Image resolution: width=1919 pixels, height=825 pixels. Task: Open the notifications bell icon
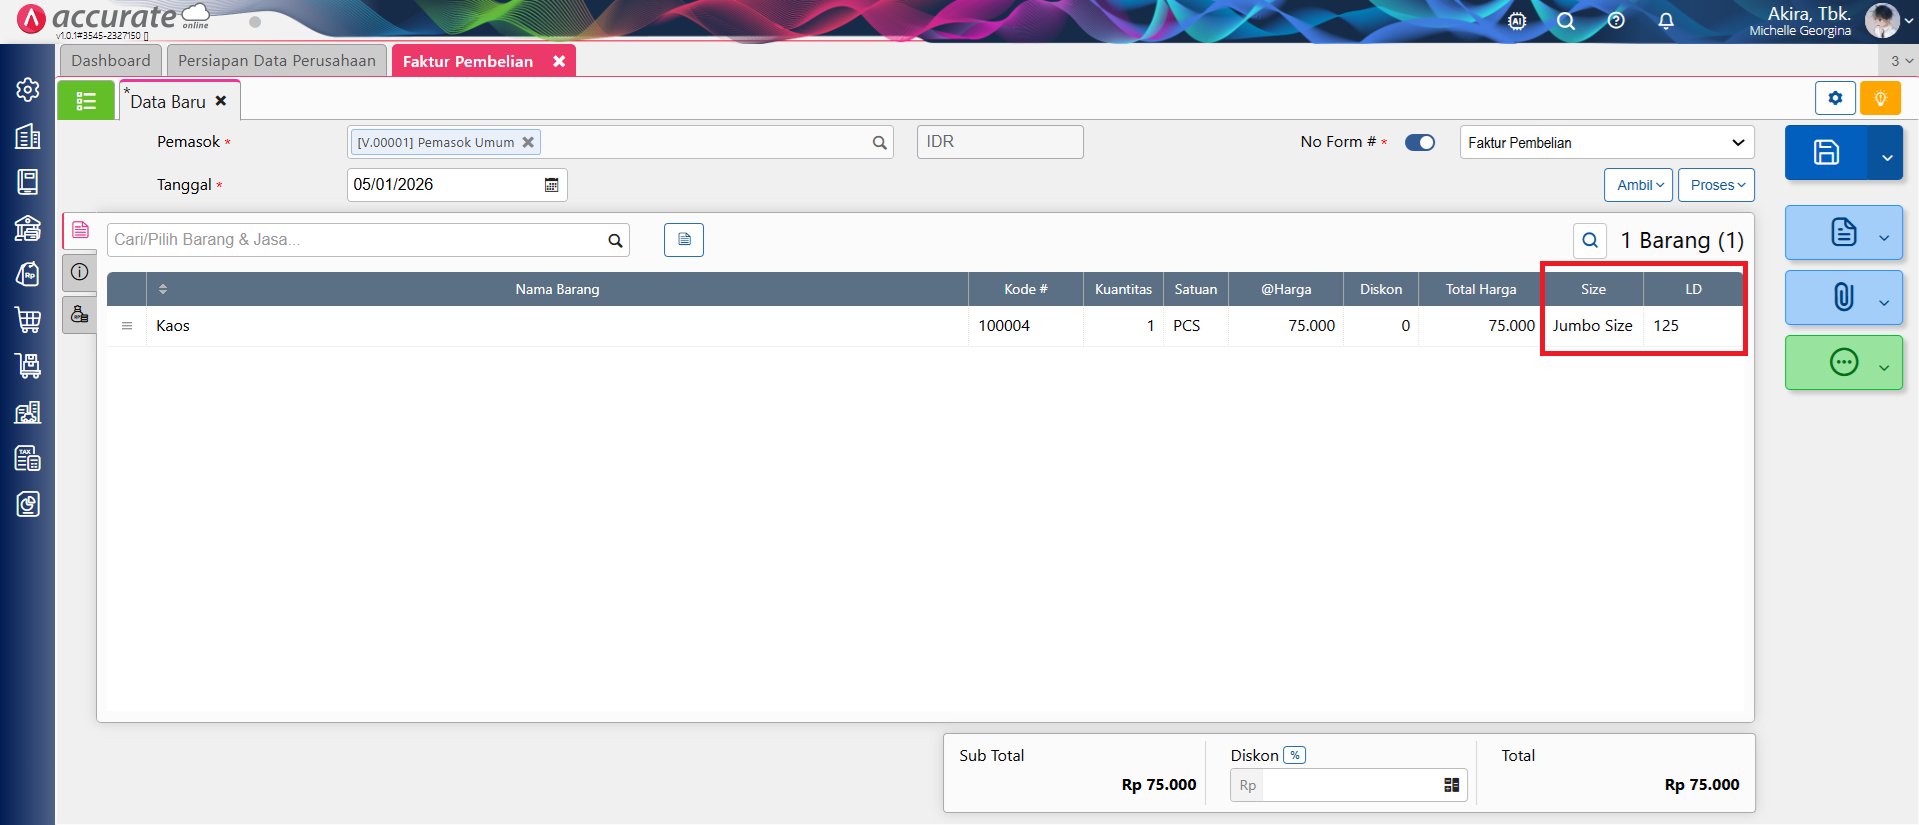(1666, 21)
